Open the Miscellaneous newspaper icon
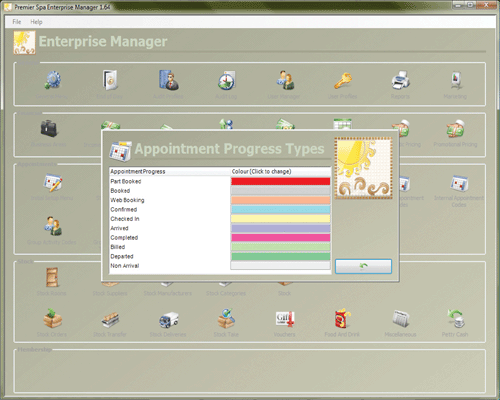The height and width of the screenshot is (400, 500). pyautogui.click(x=400, y=319)
